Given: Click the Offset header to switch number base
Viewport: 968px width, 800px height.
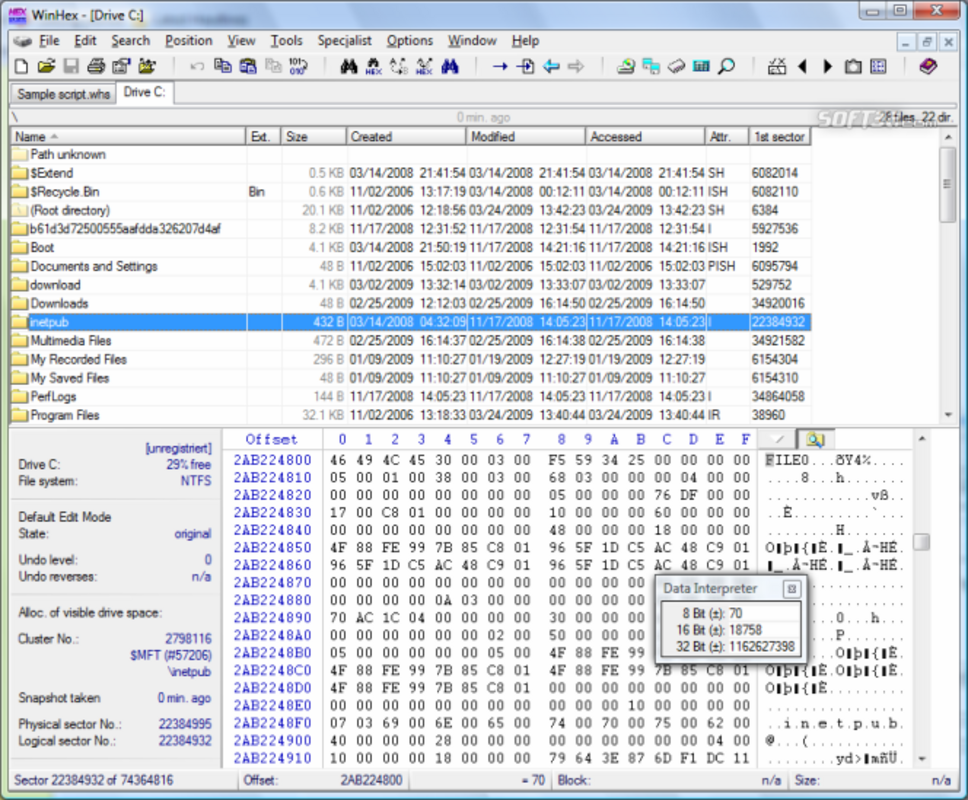Looking at the screenshot, I should pos(272,440).
